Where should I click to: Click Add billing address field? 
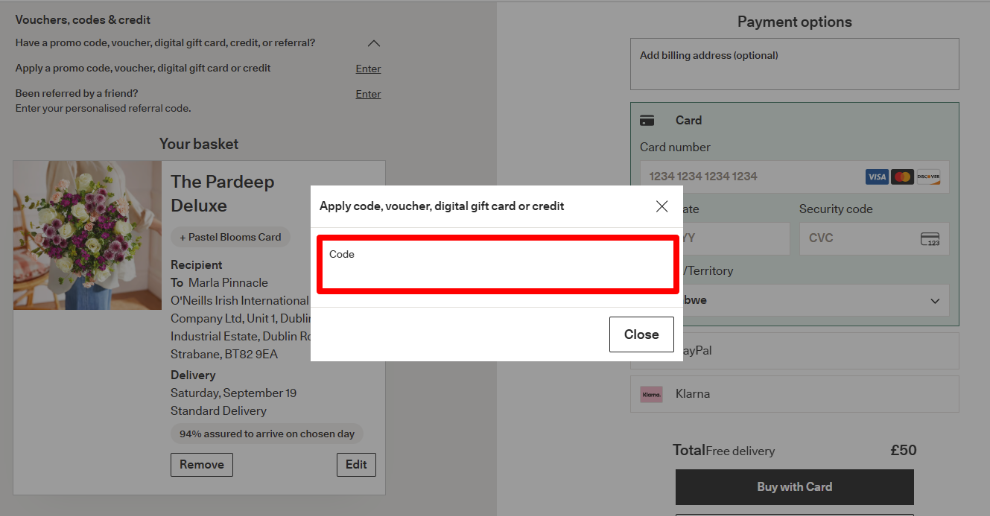794,64
